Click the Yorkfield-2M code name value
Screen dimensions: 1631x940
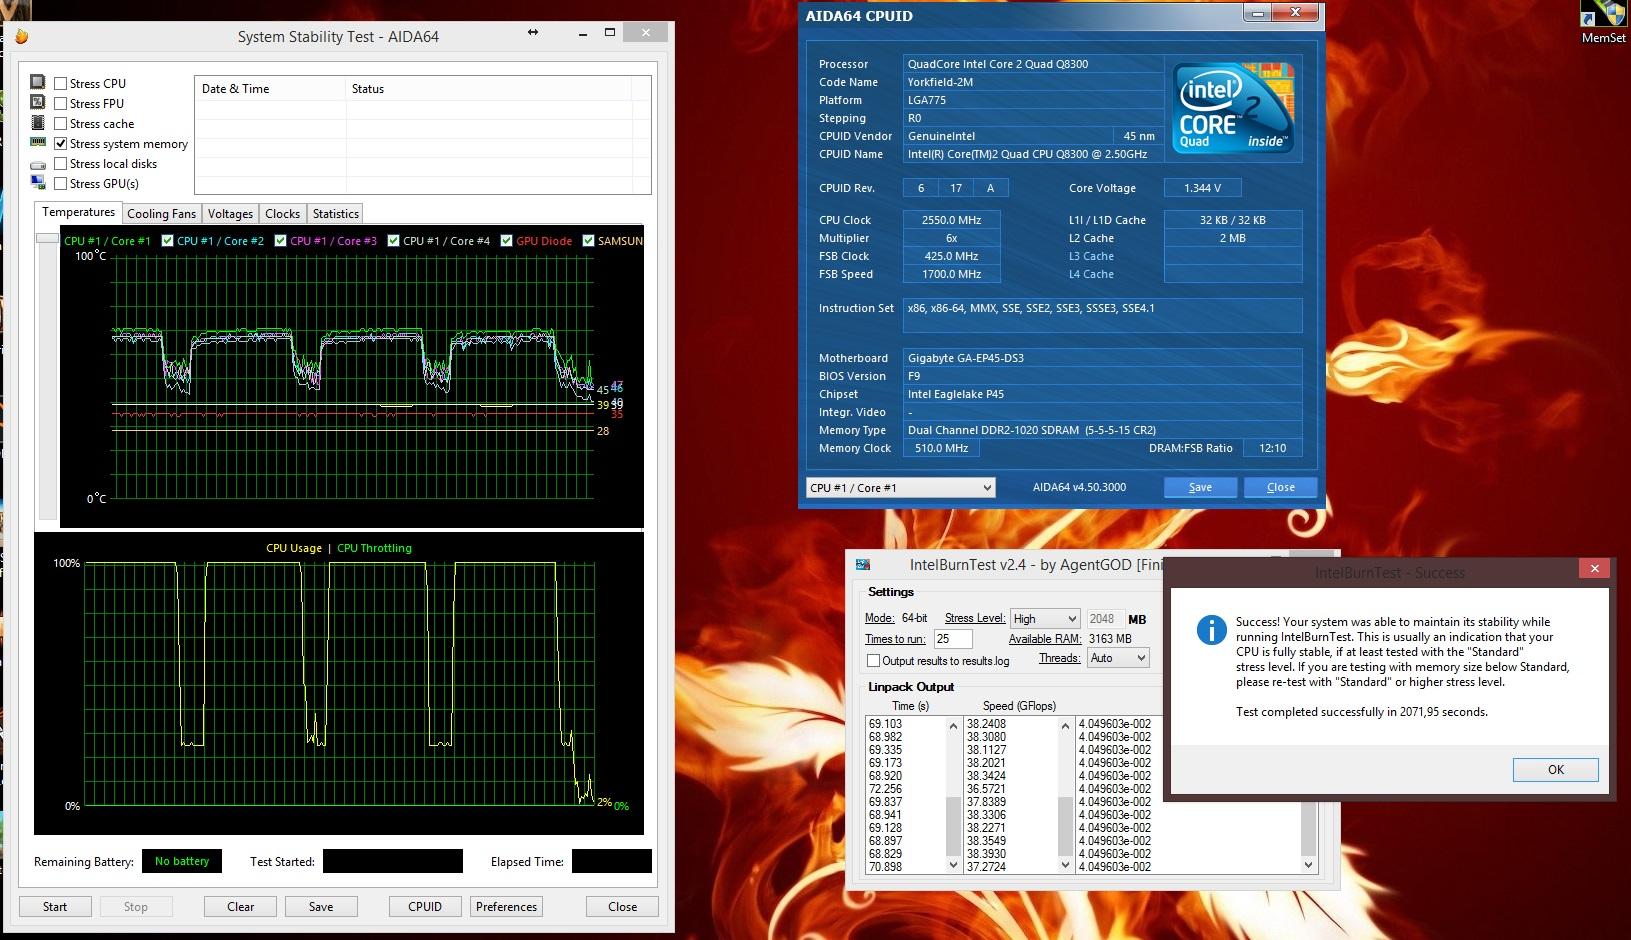click(943, 82)
